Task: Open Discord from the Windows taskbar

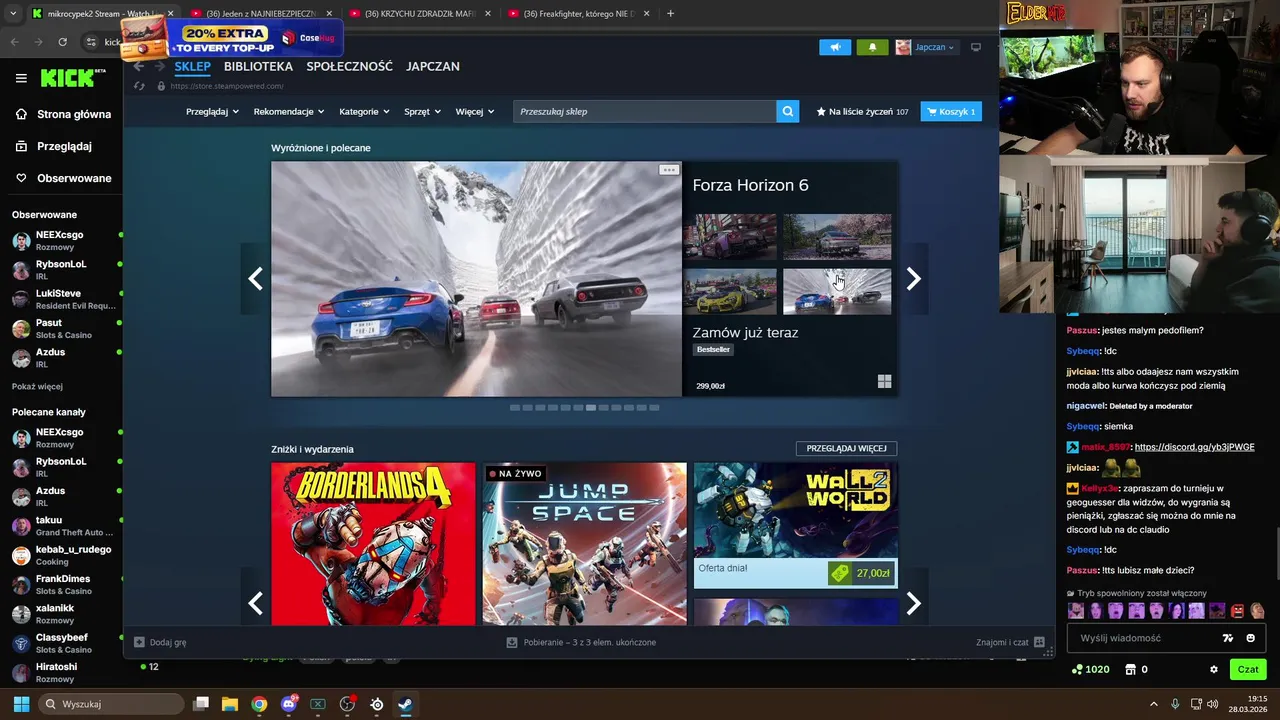Action: coord(289,704)
